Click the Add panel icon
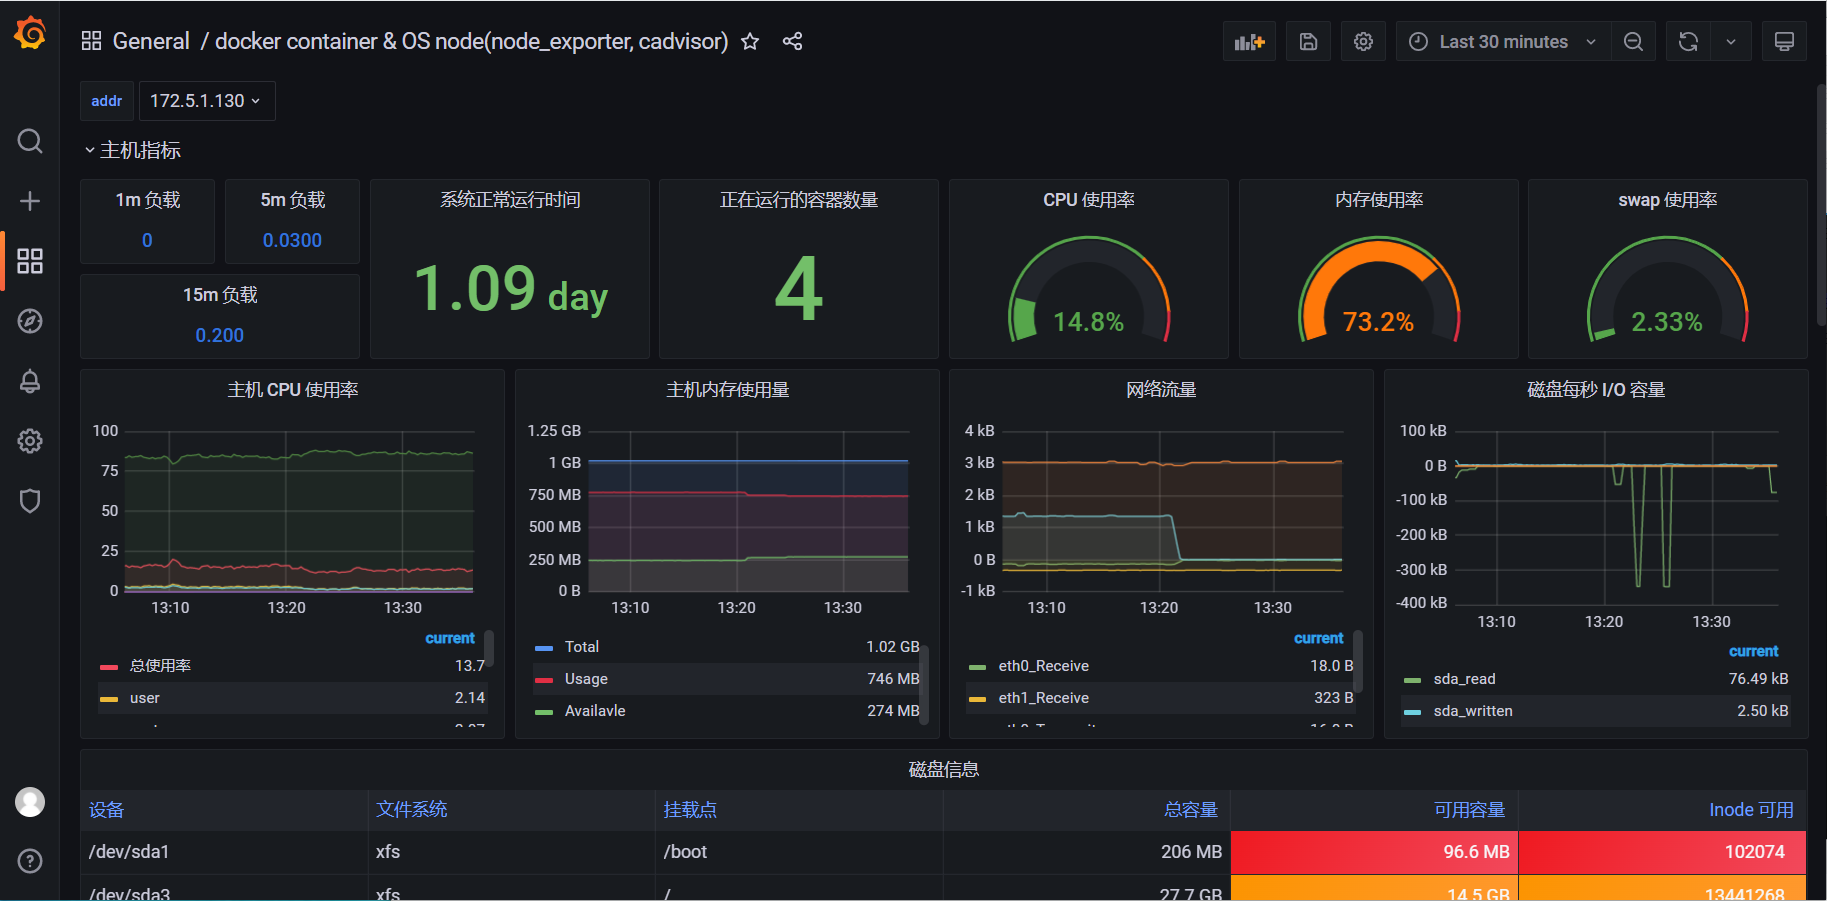Screen dimensions: 1827x901 coord(1249,42)
